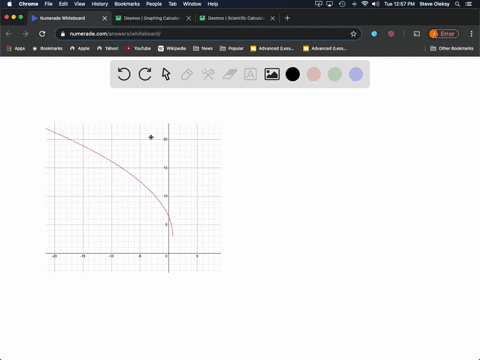The height and width of the screenshot is (360, 480).
Task: Open the People menu
Action: point(154,4)
